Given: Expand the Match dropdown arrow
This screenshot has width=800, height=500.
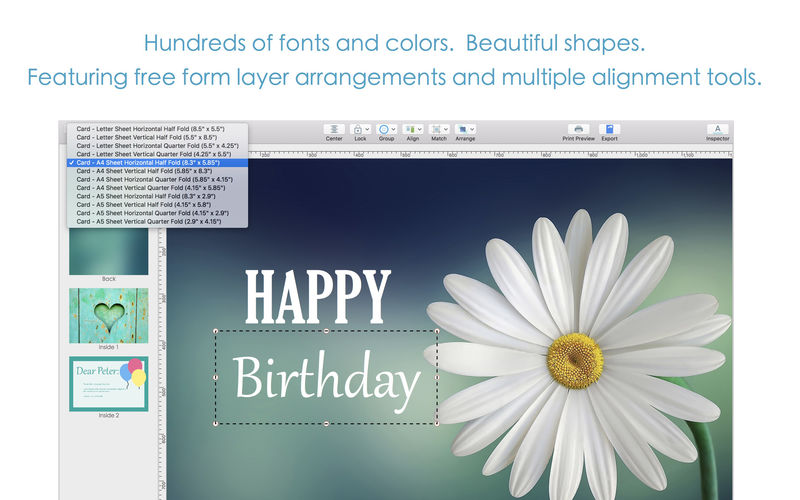Looking at the screenshot, I should click(x=445, y=130).
